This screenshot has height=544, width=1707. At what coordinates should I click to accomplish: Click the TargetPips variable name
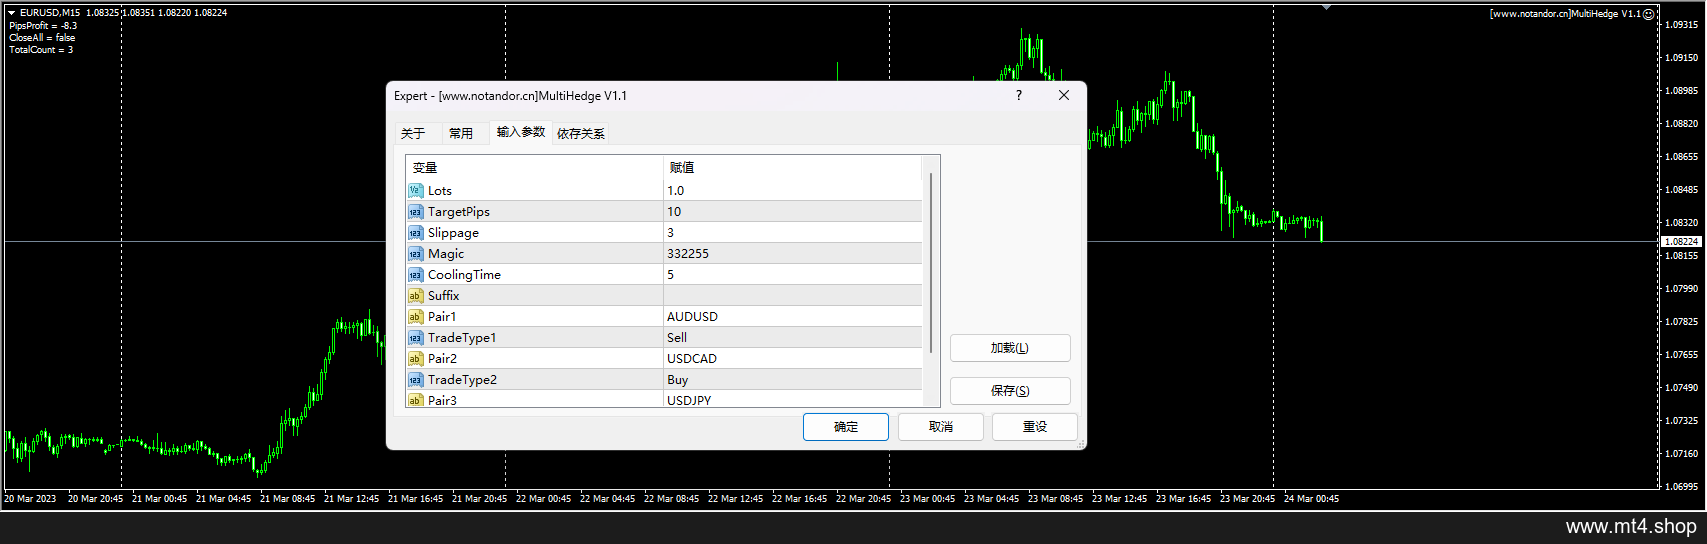tap(459, 212)
